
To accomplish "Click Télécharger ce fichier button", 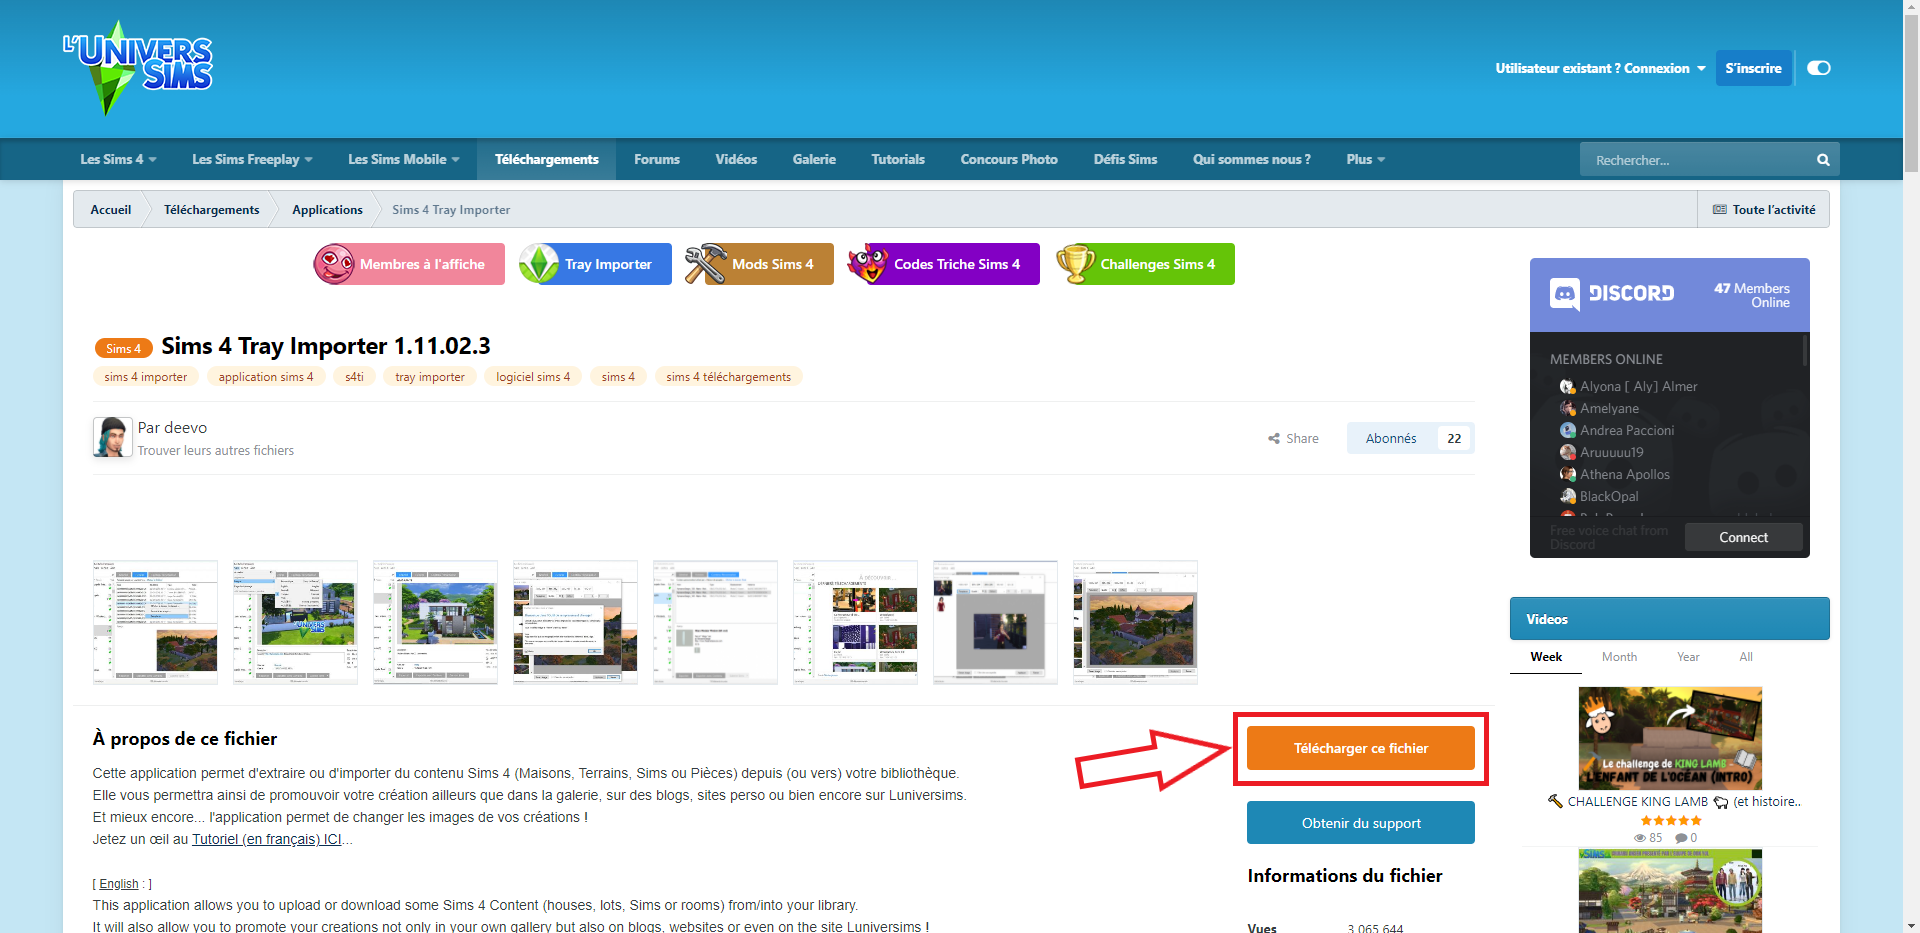I will (x=1360, y=748).
